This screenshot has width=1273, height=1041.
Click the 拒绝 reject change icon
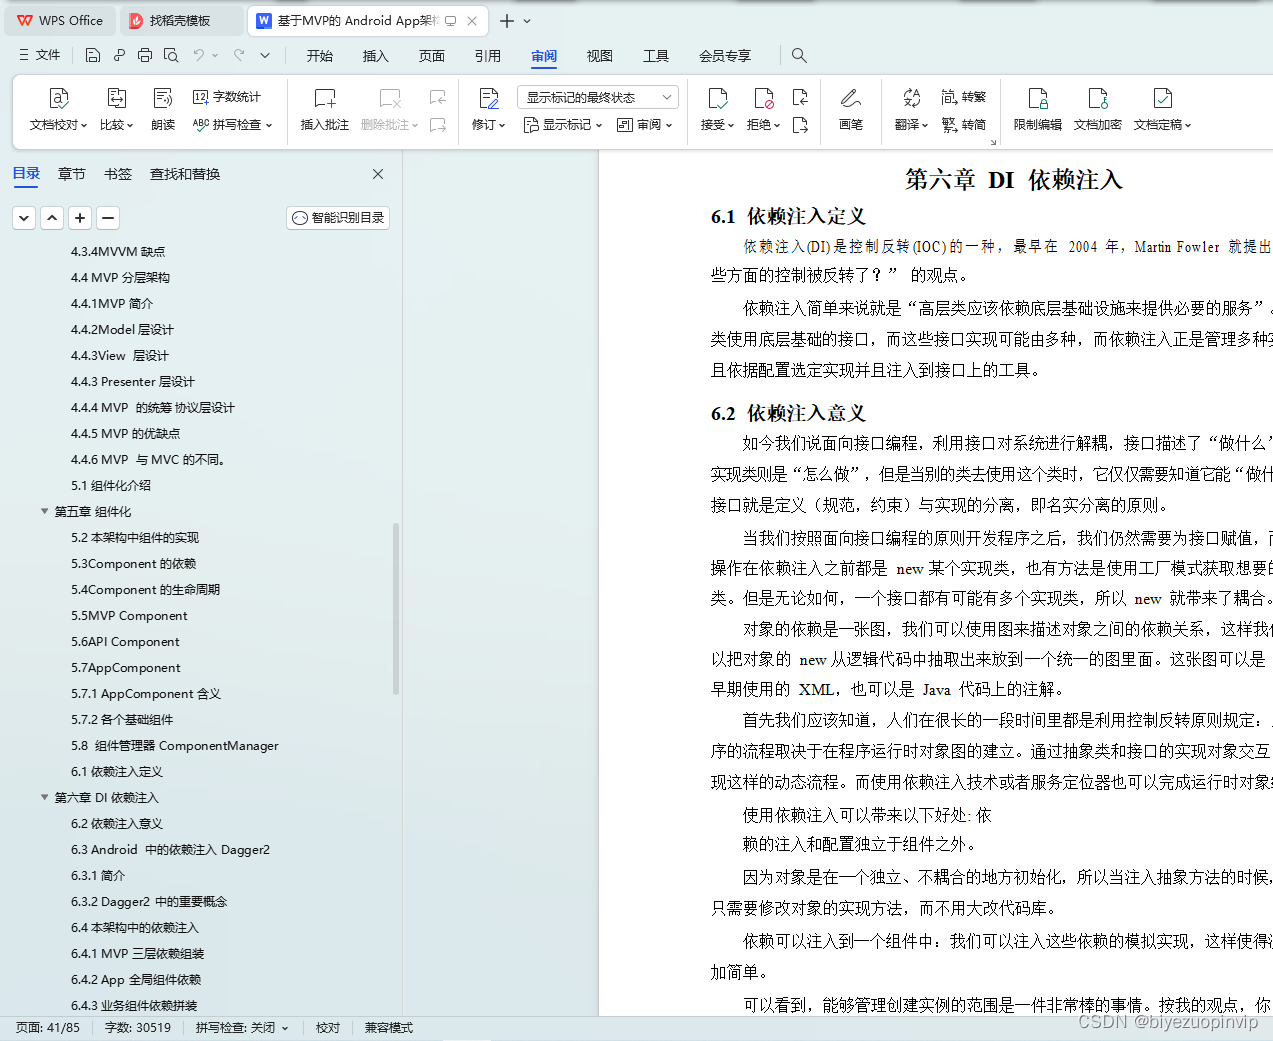(763, 98)
